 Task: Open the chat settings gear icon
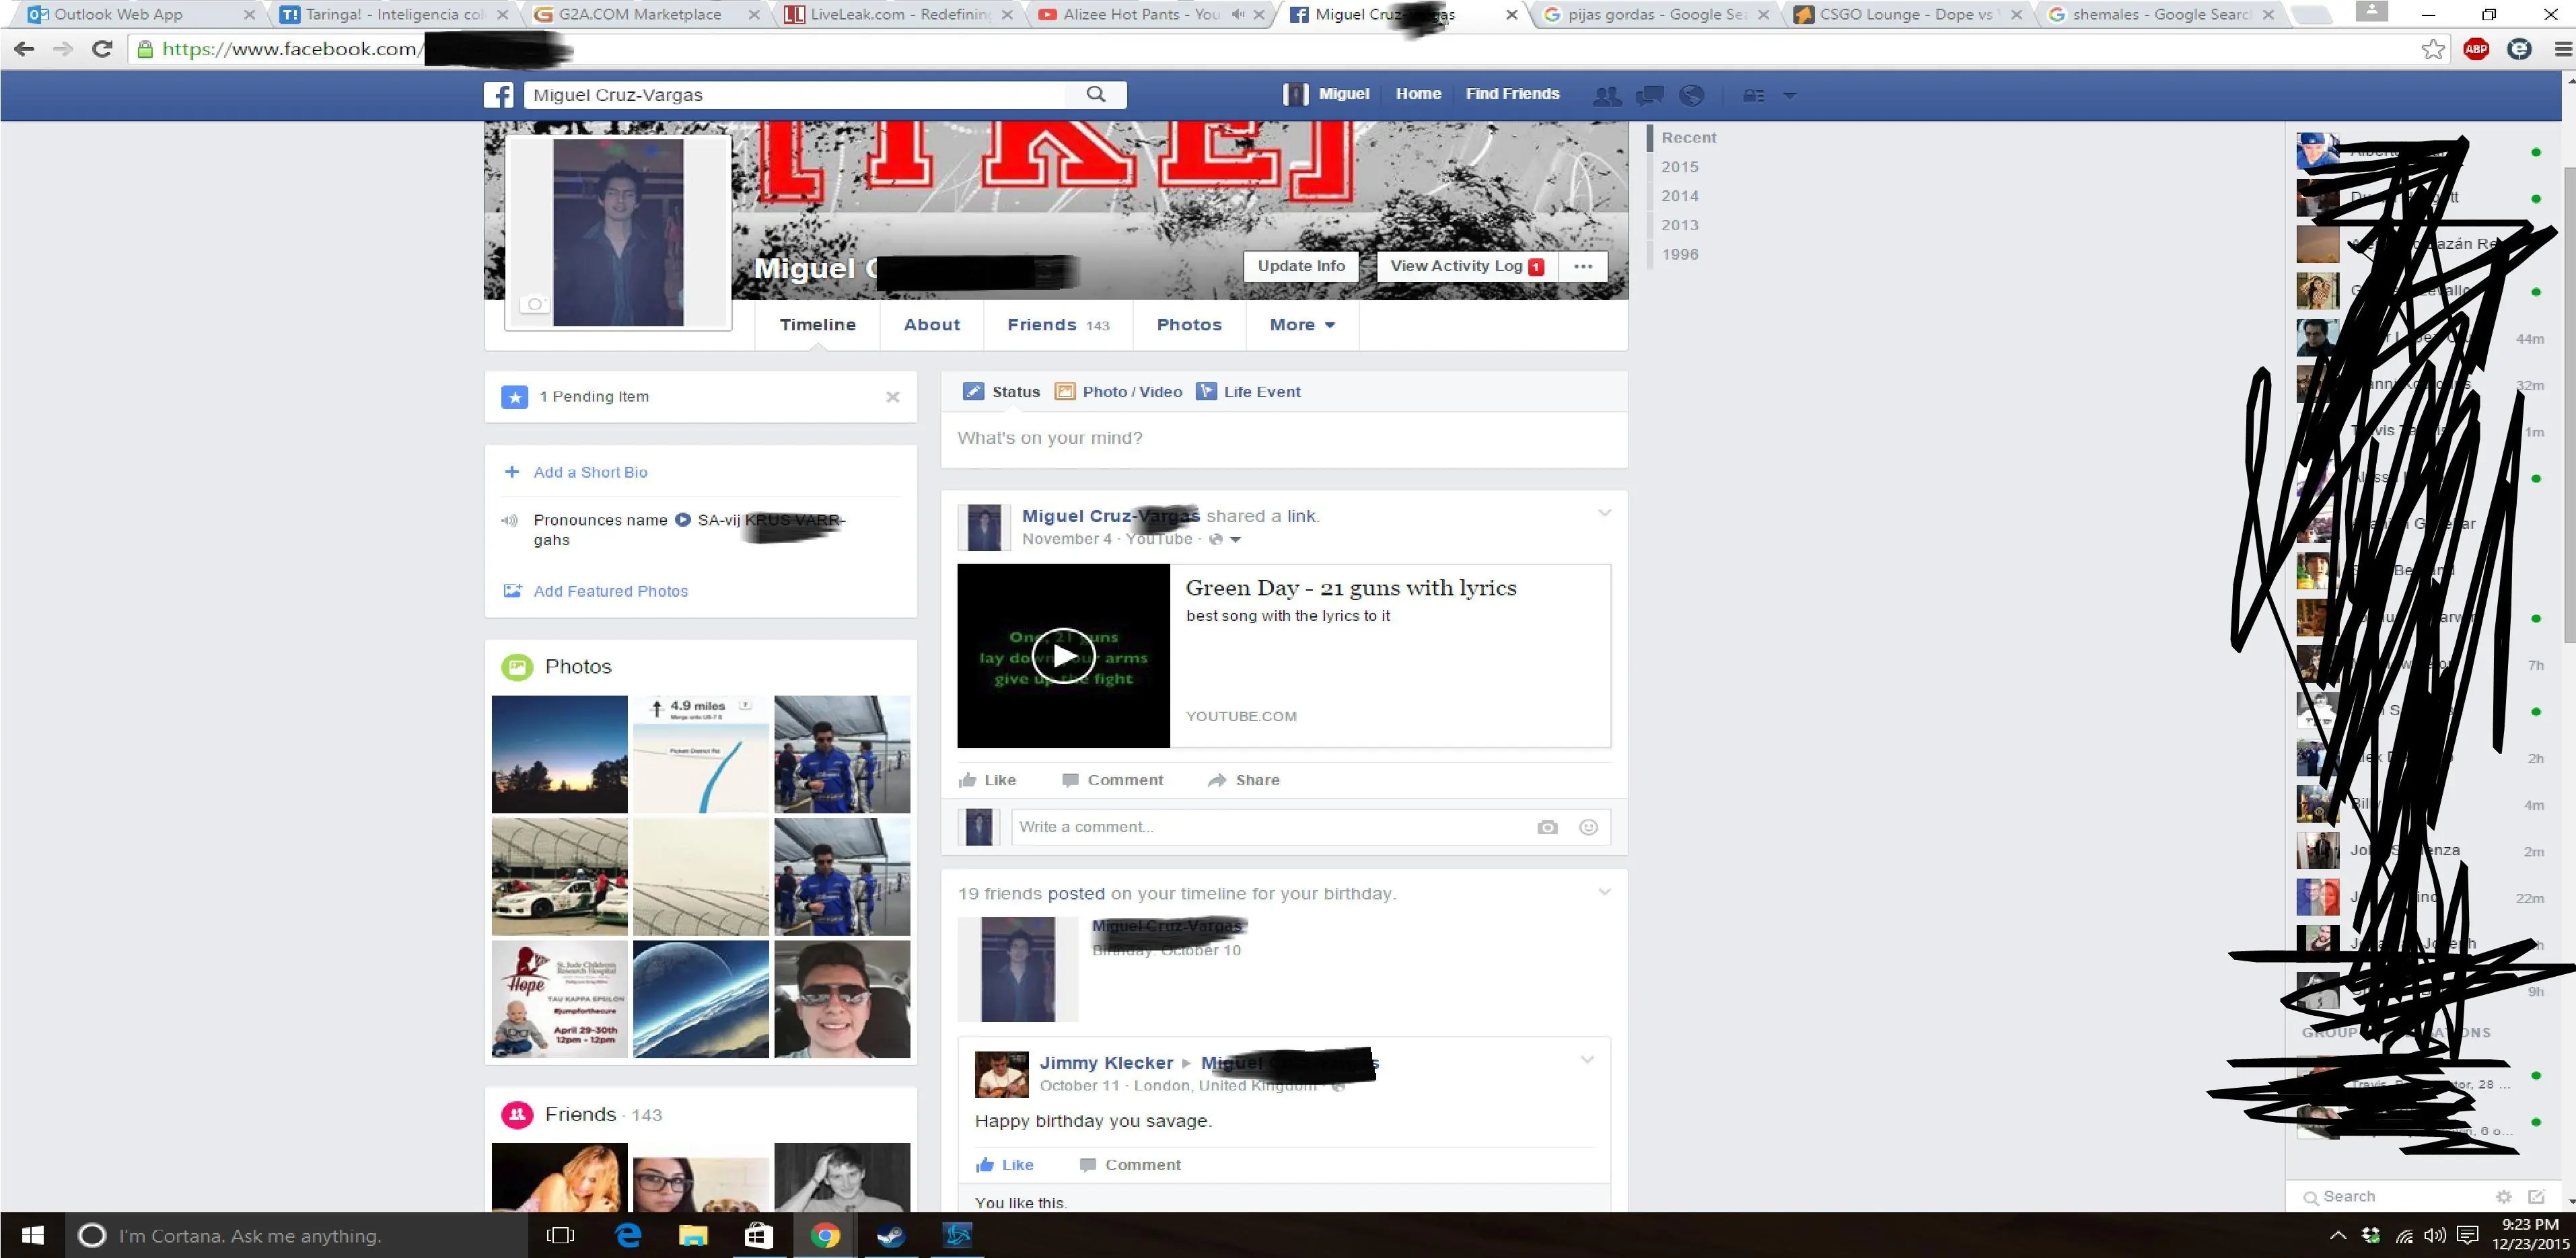coord(2503,1196)
